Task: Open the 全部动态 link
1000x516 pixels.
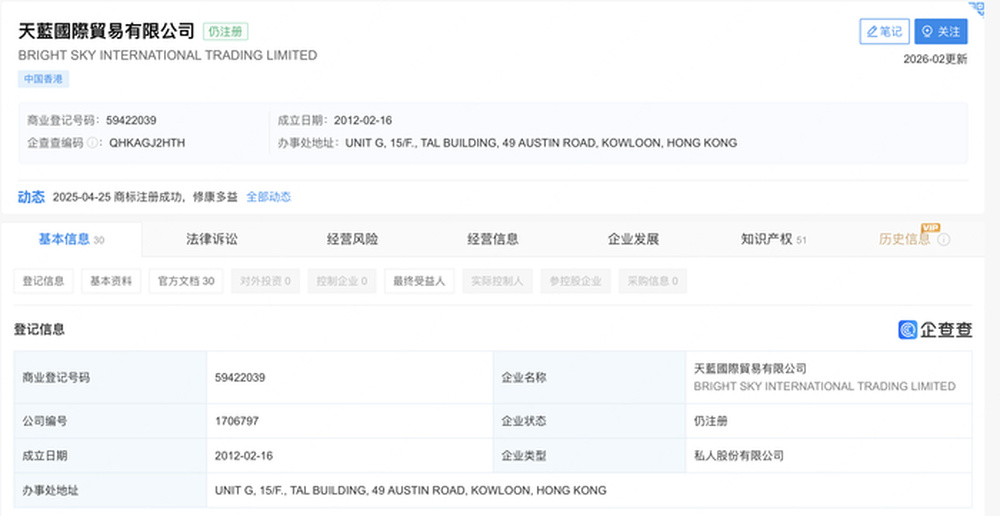Action: click(269, 197)
